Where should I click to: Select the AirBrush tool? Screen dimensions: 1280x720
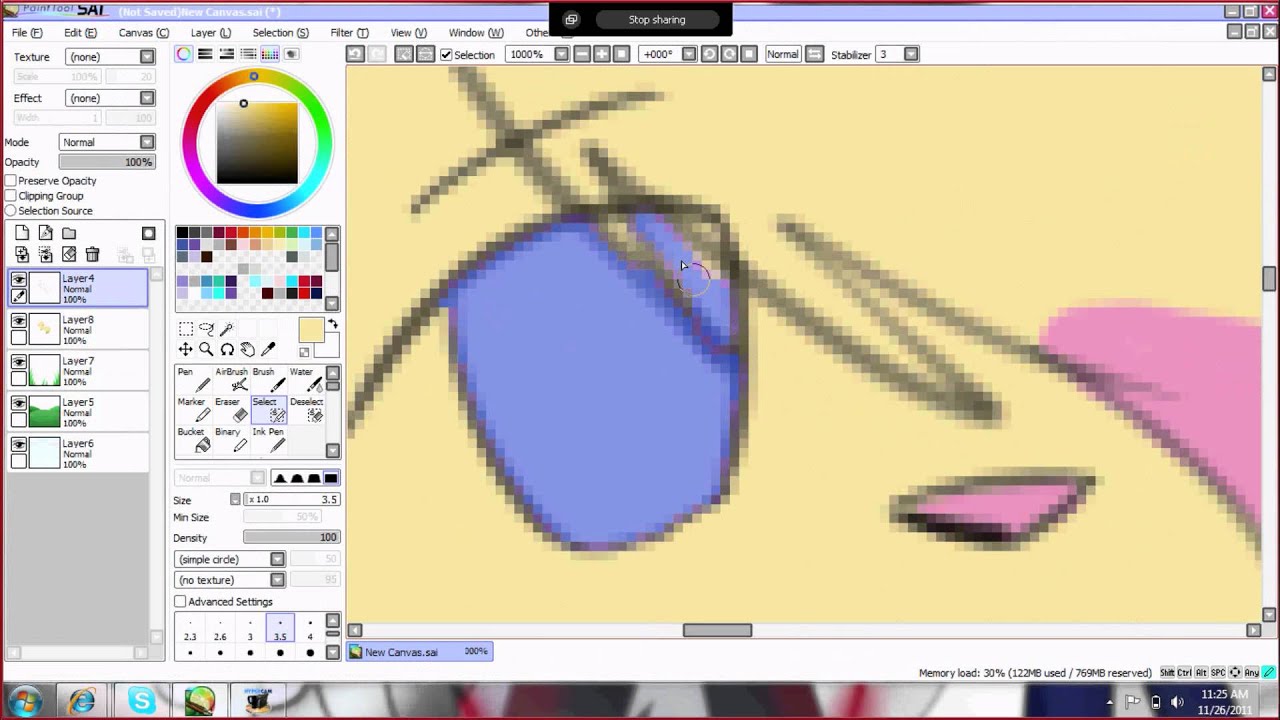click(231, 380)
